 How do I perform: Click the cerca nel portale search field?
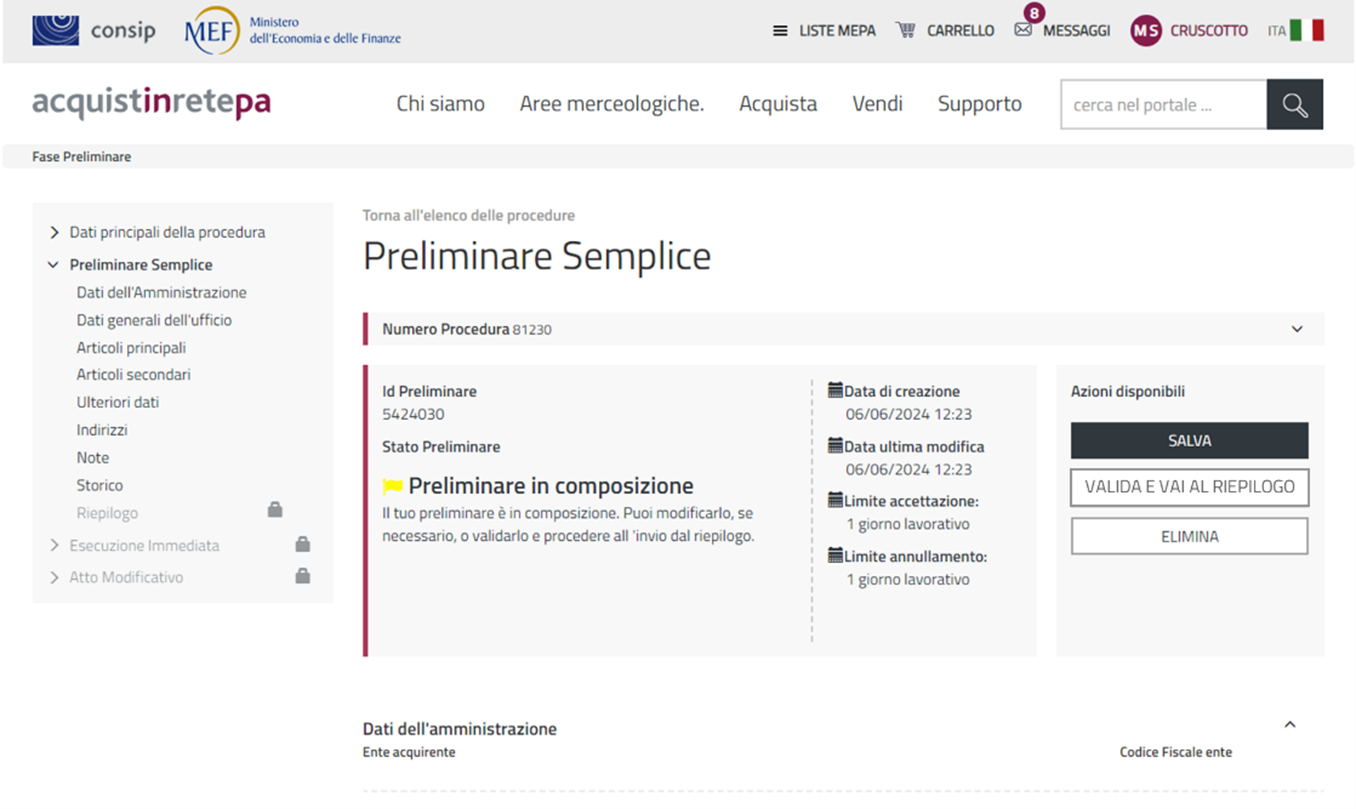[1163, 105]
